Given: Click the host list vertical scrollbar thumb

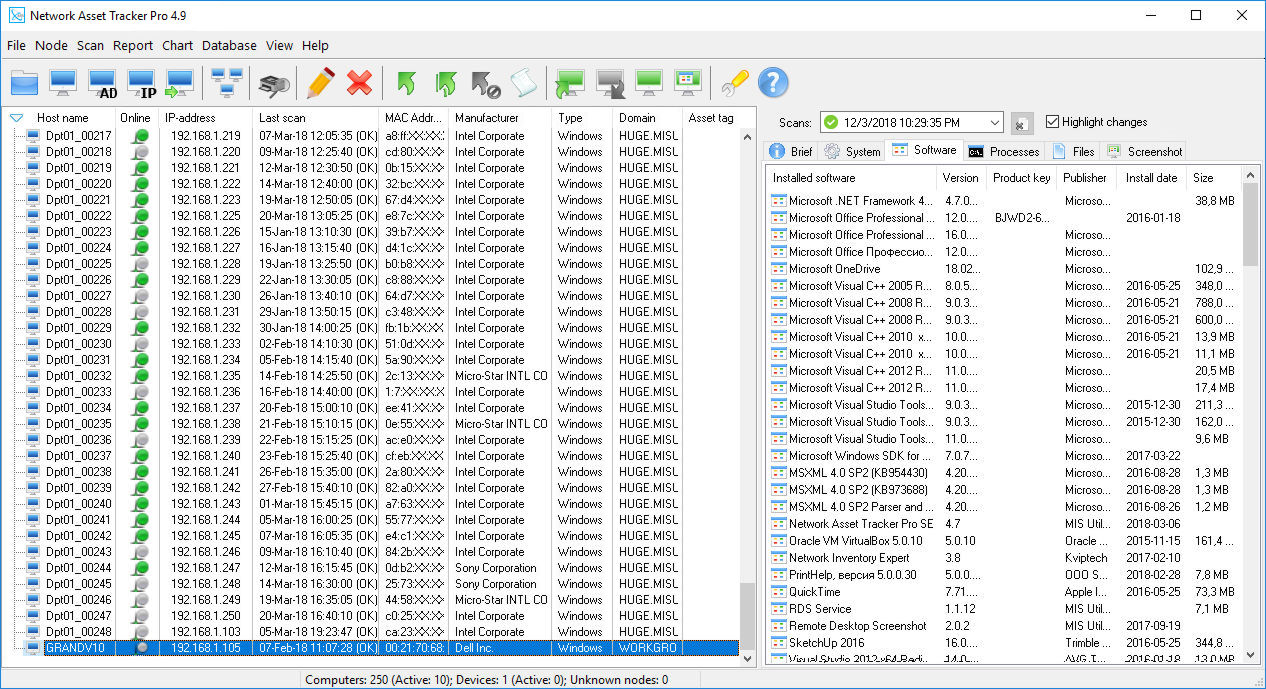Looking at the screenshot, I should pyautogui.click(x=748, y=615).
